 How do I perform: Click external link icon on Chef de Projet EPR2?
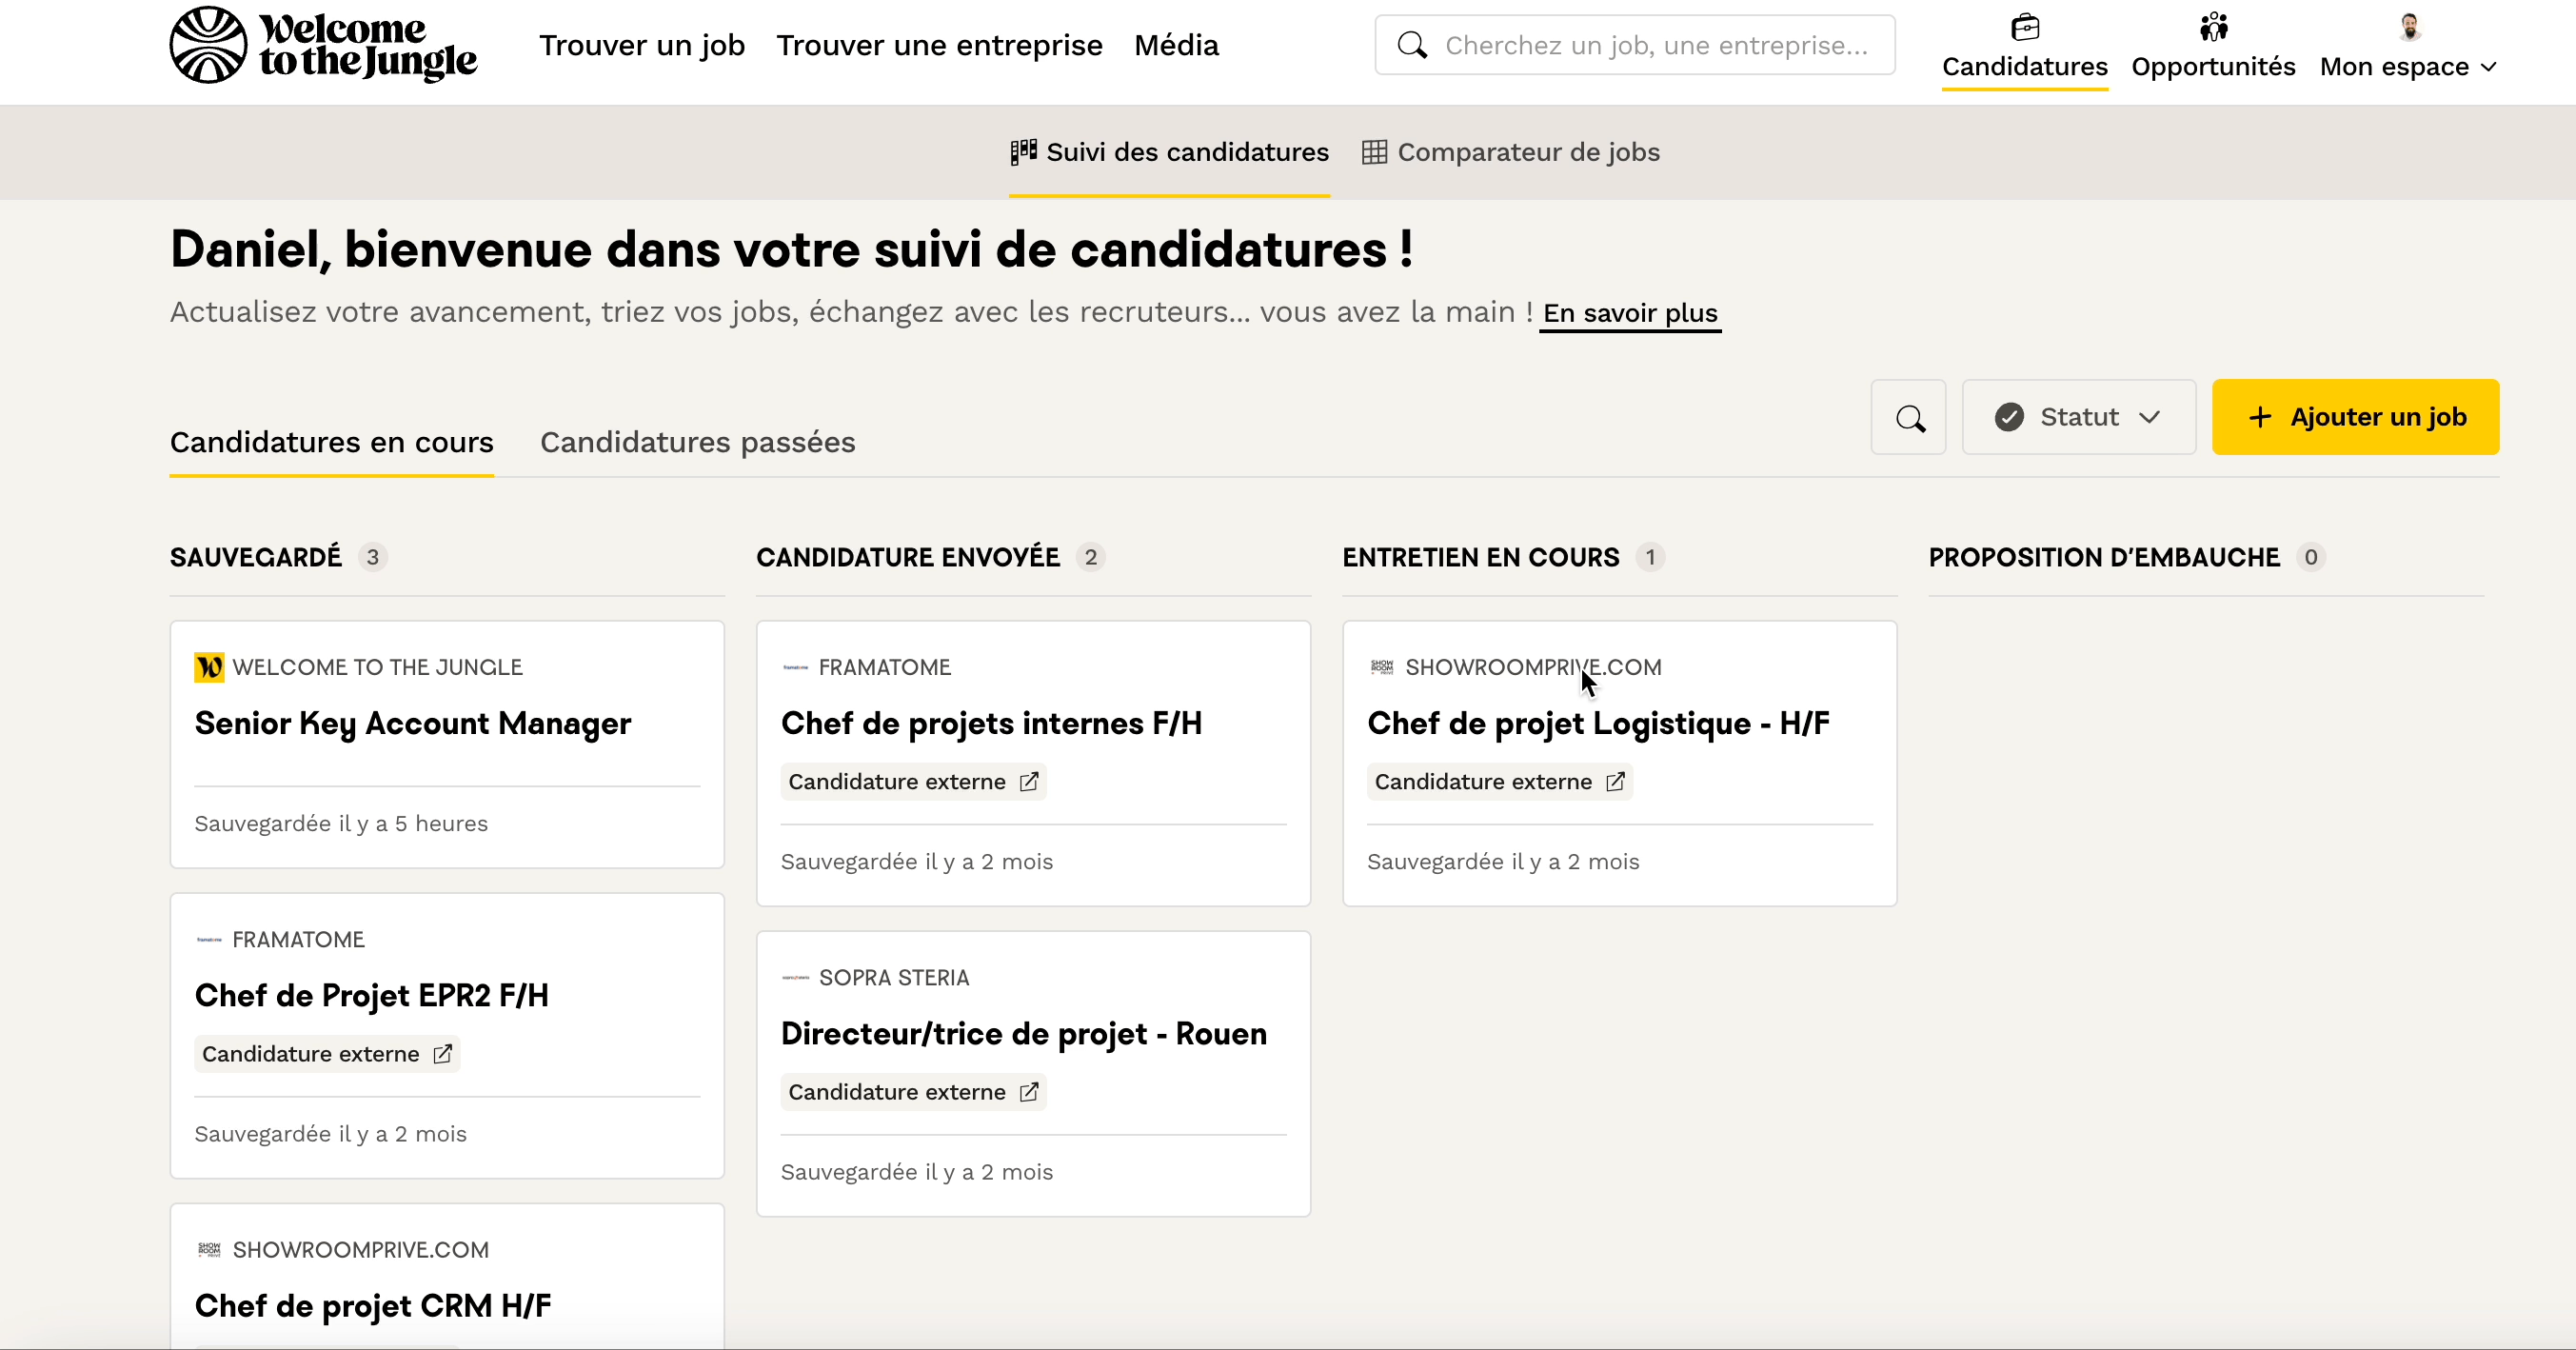(x=442, y=1054)
